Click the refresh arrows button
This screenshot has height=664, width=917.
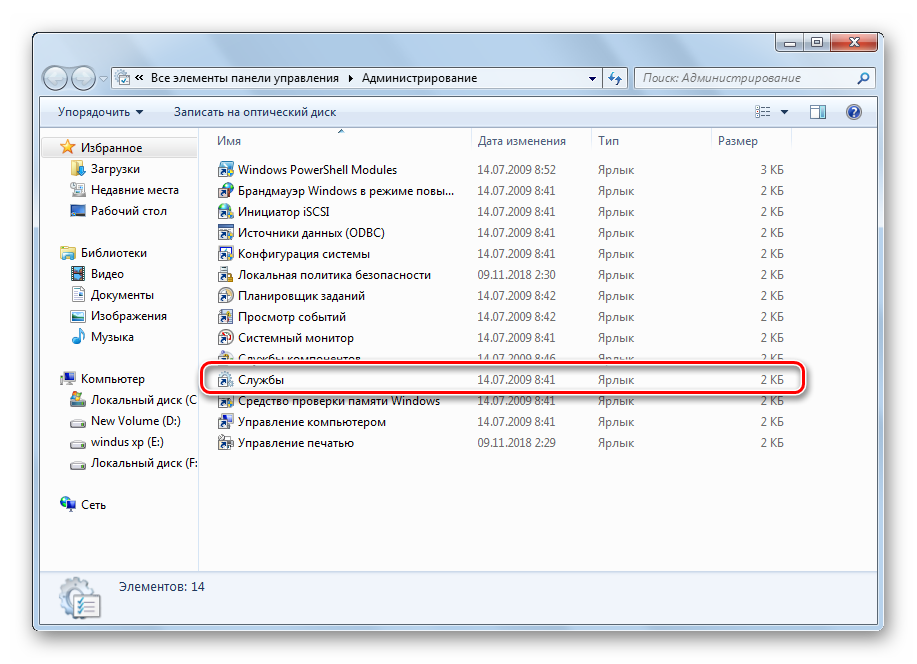tap(616, 78)
